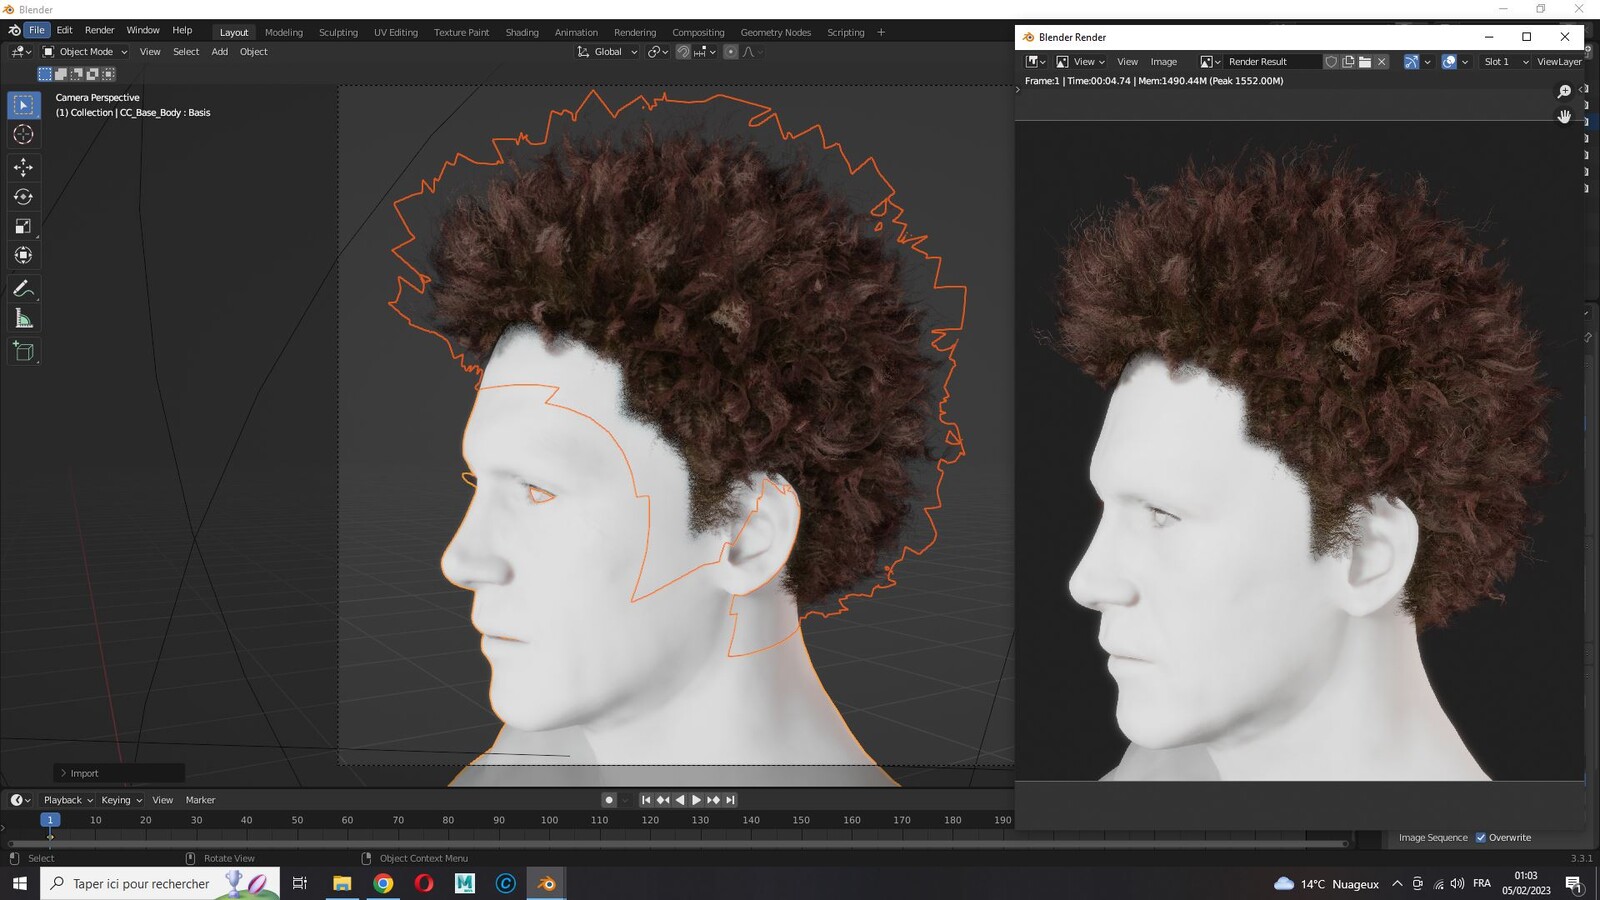Click the zoom magnifier in render window
This screenshot has height=900, width=1600.
point(1564,92)
